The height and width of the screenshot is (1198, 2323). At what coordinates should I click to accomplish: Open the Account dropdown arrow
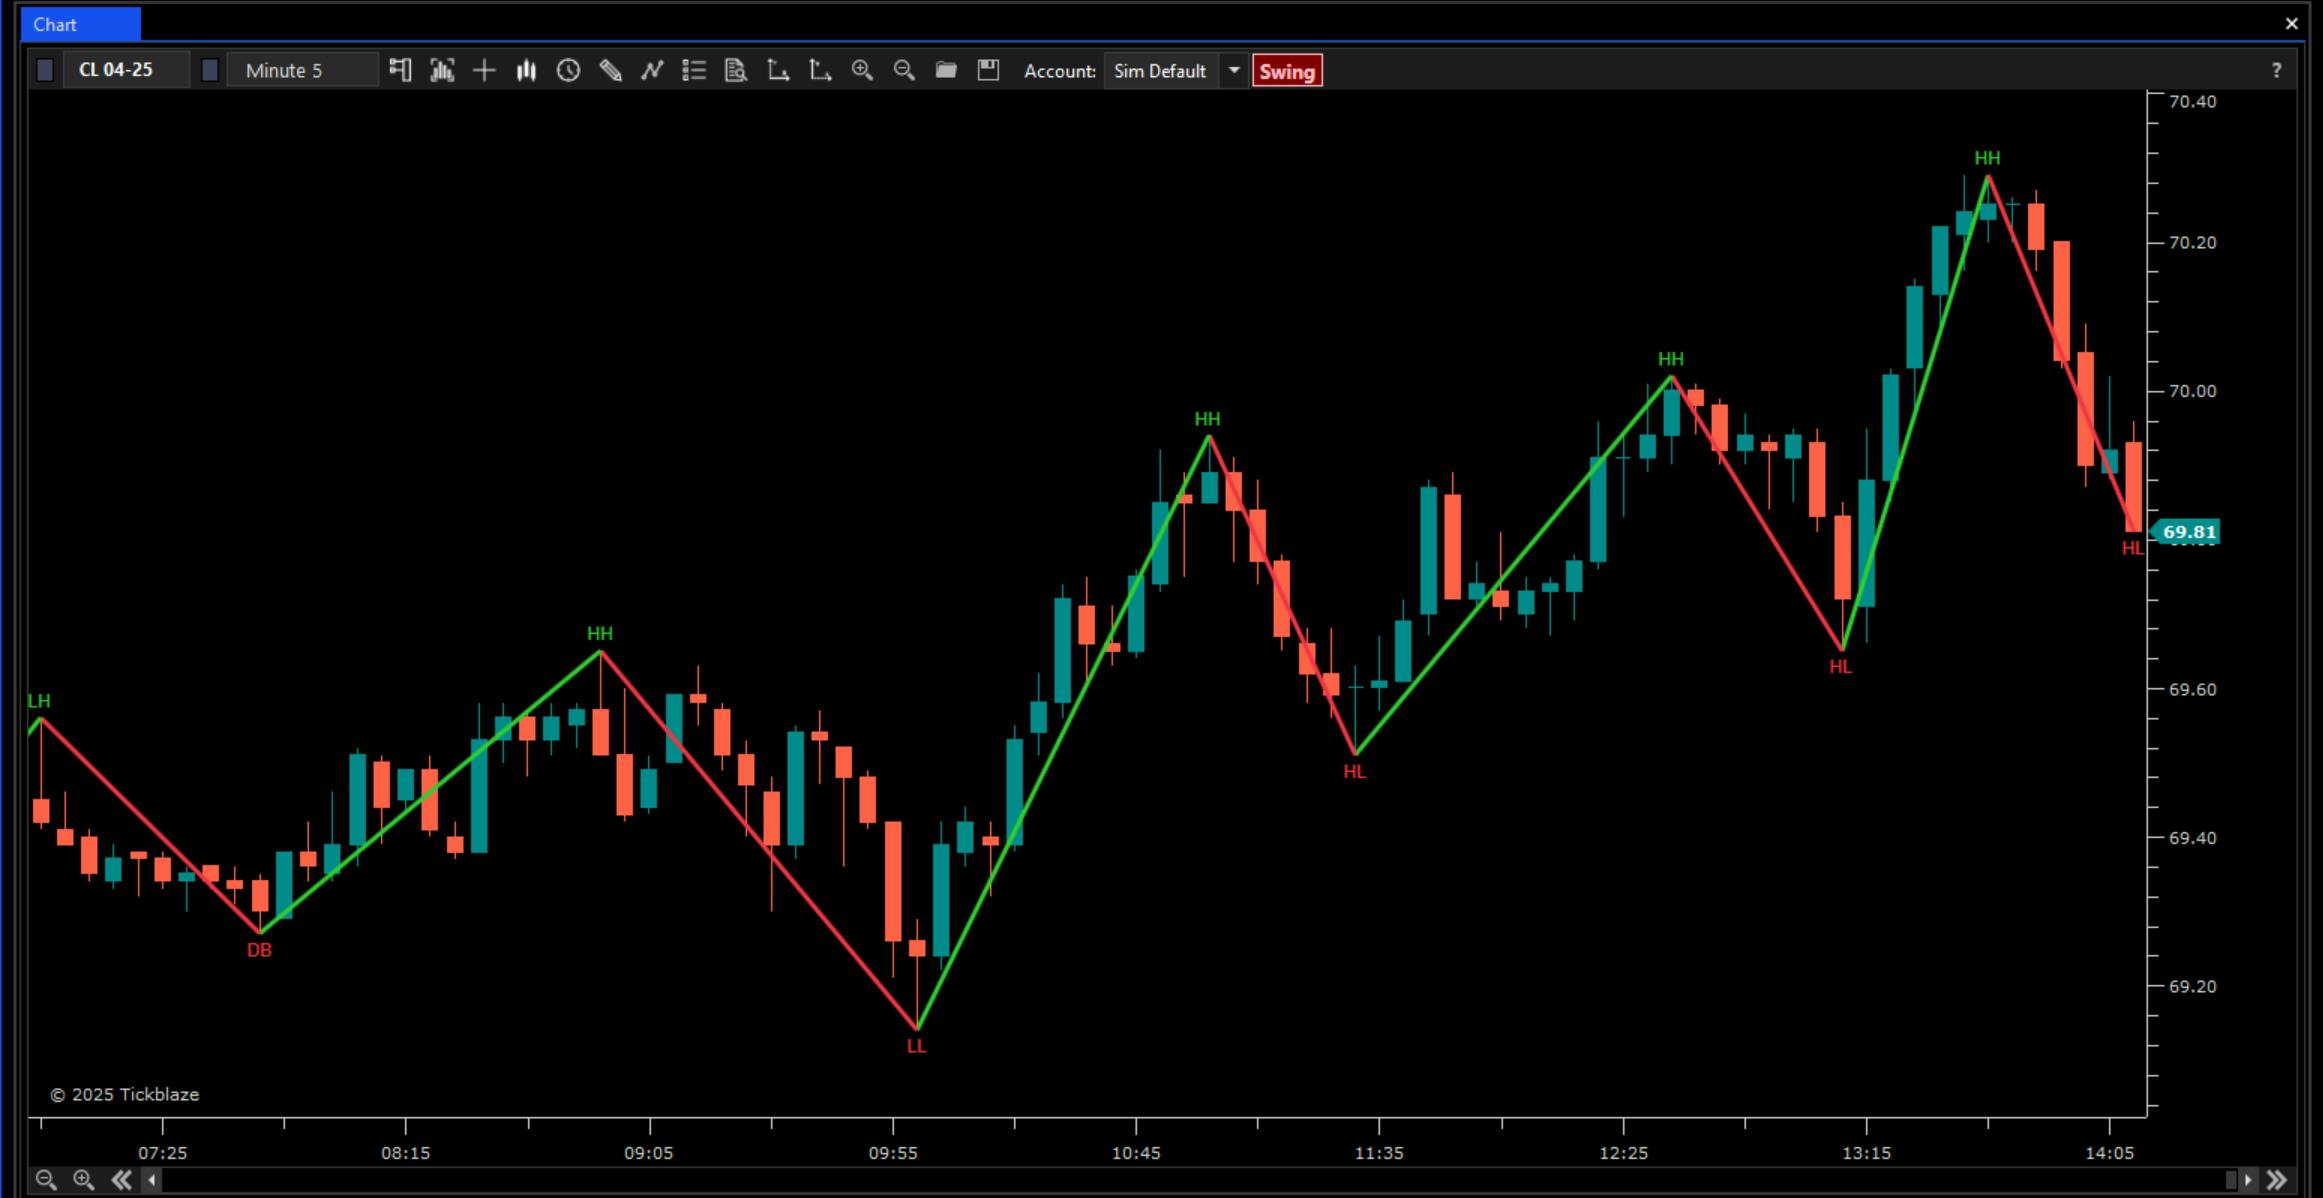click(1234, 70)
